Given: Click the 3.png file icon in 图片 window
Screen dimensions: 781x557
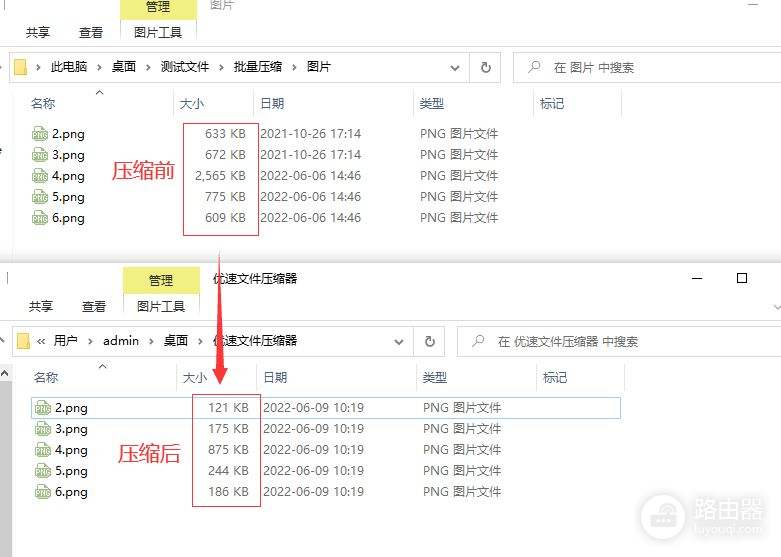Looking at the screenshot, I should tap(40, 155).
